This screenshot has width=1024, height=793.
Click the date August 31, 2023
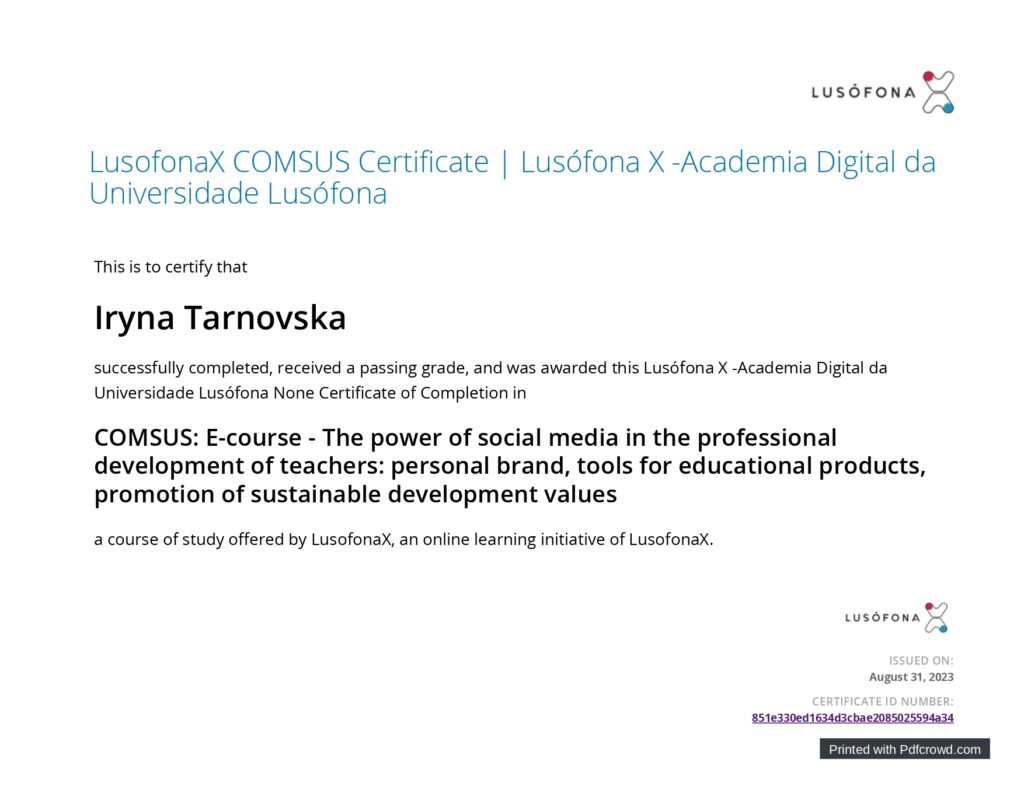(x=911, y=677)
